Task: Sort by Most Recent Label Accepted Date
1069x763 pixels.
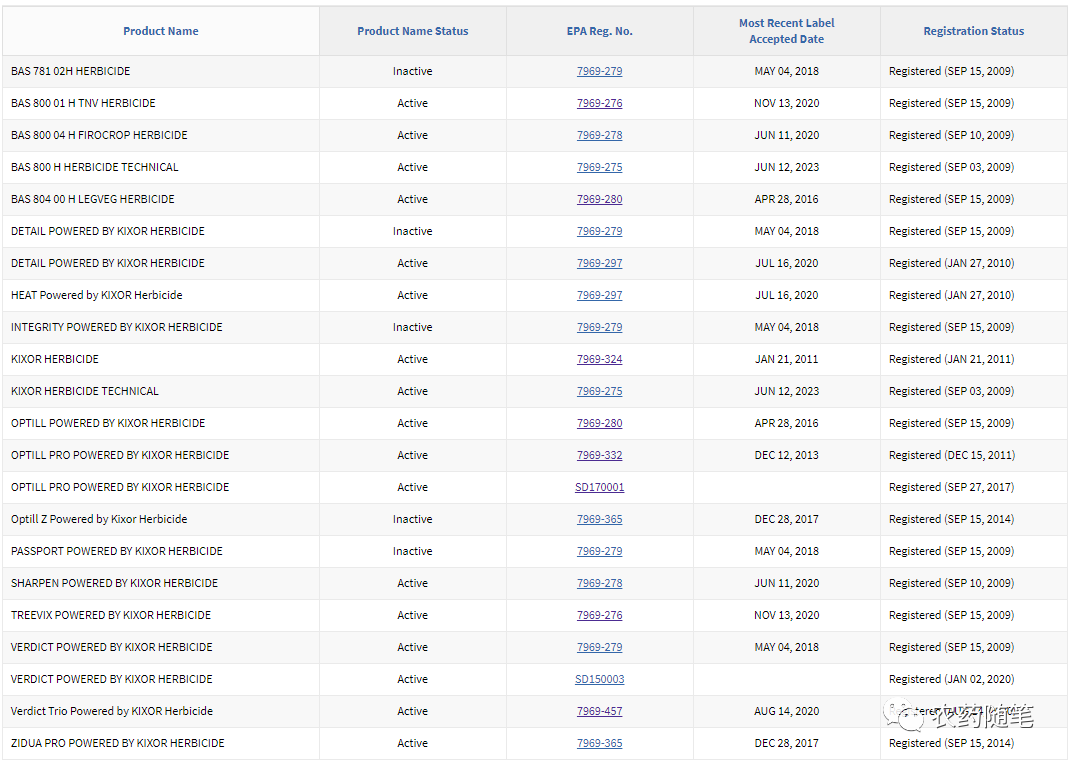Action: point(786,31)
